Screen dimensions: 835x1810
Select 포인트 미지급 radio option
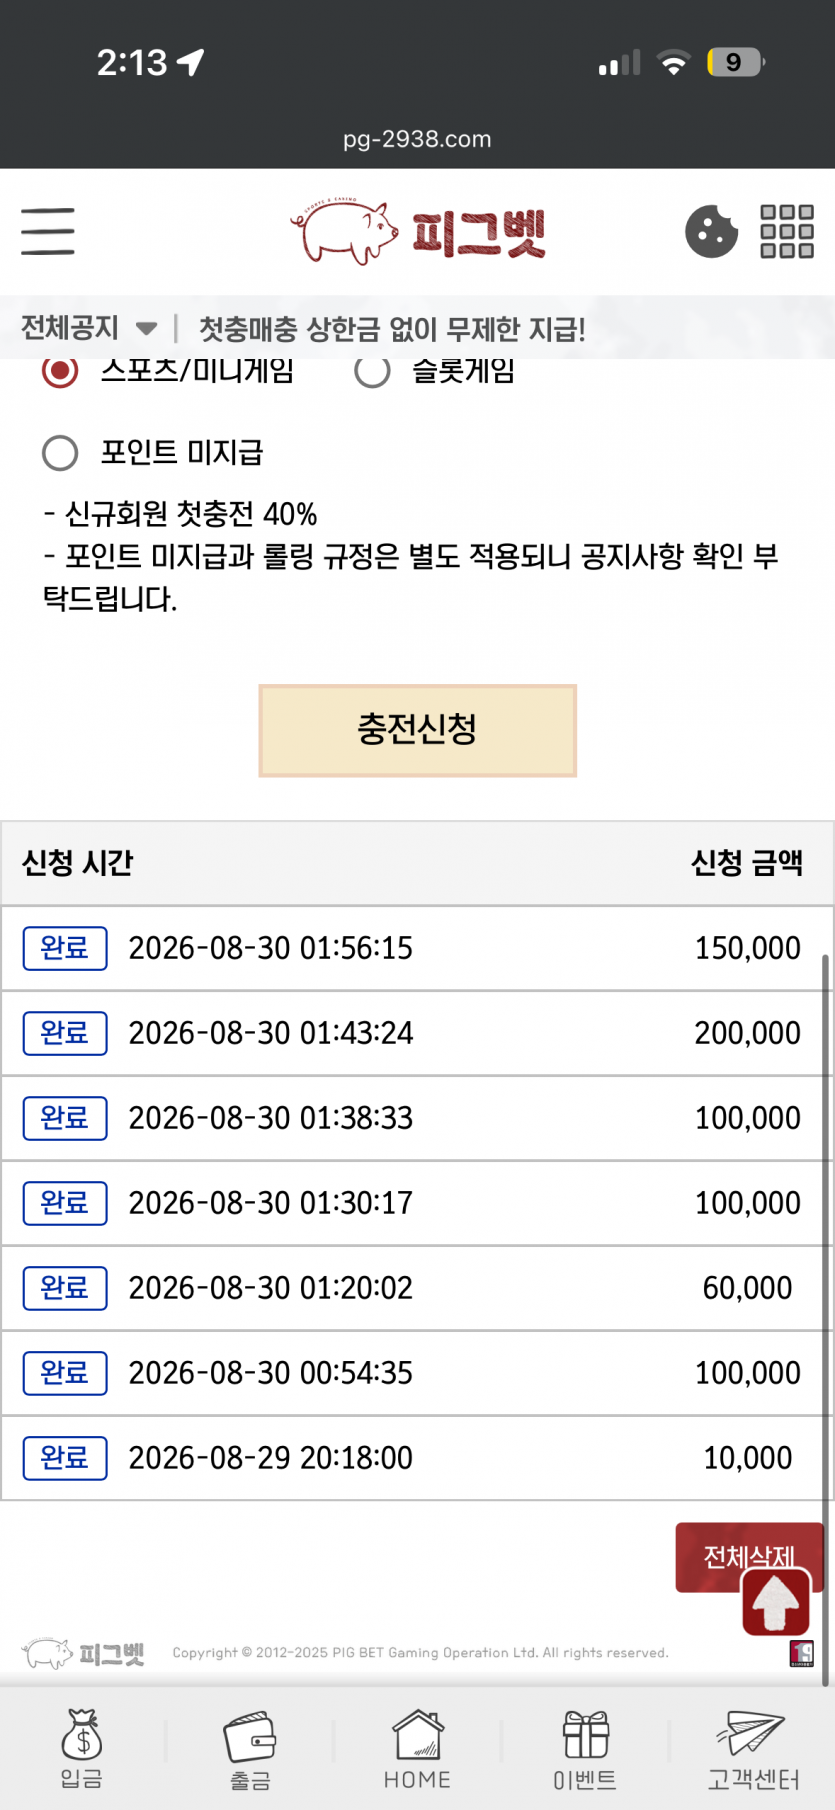coord(60,452)
